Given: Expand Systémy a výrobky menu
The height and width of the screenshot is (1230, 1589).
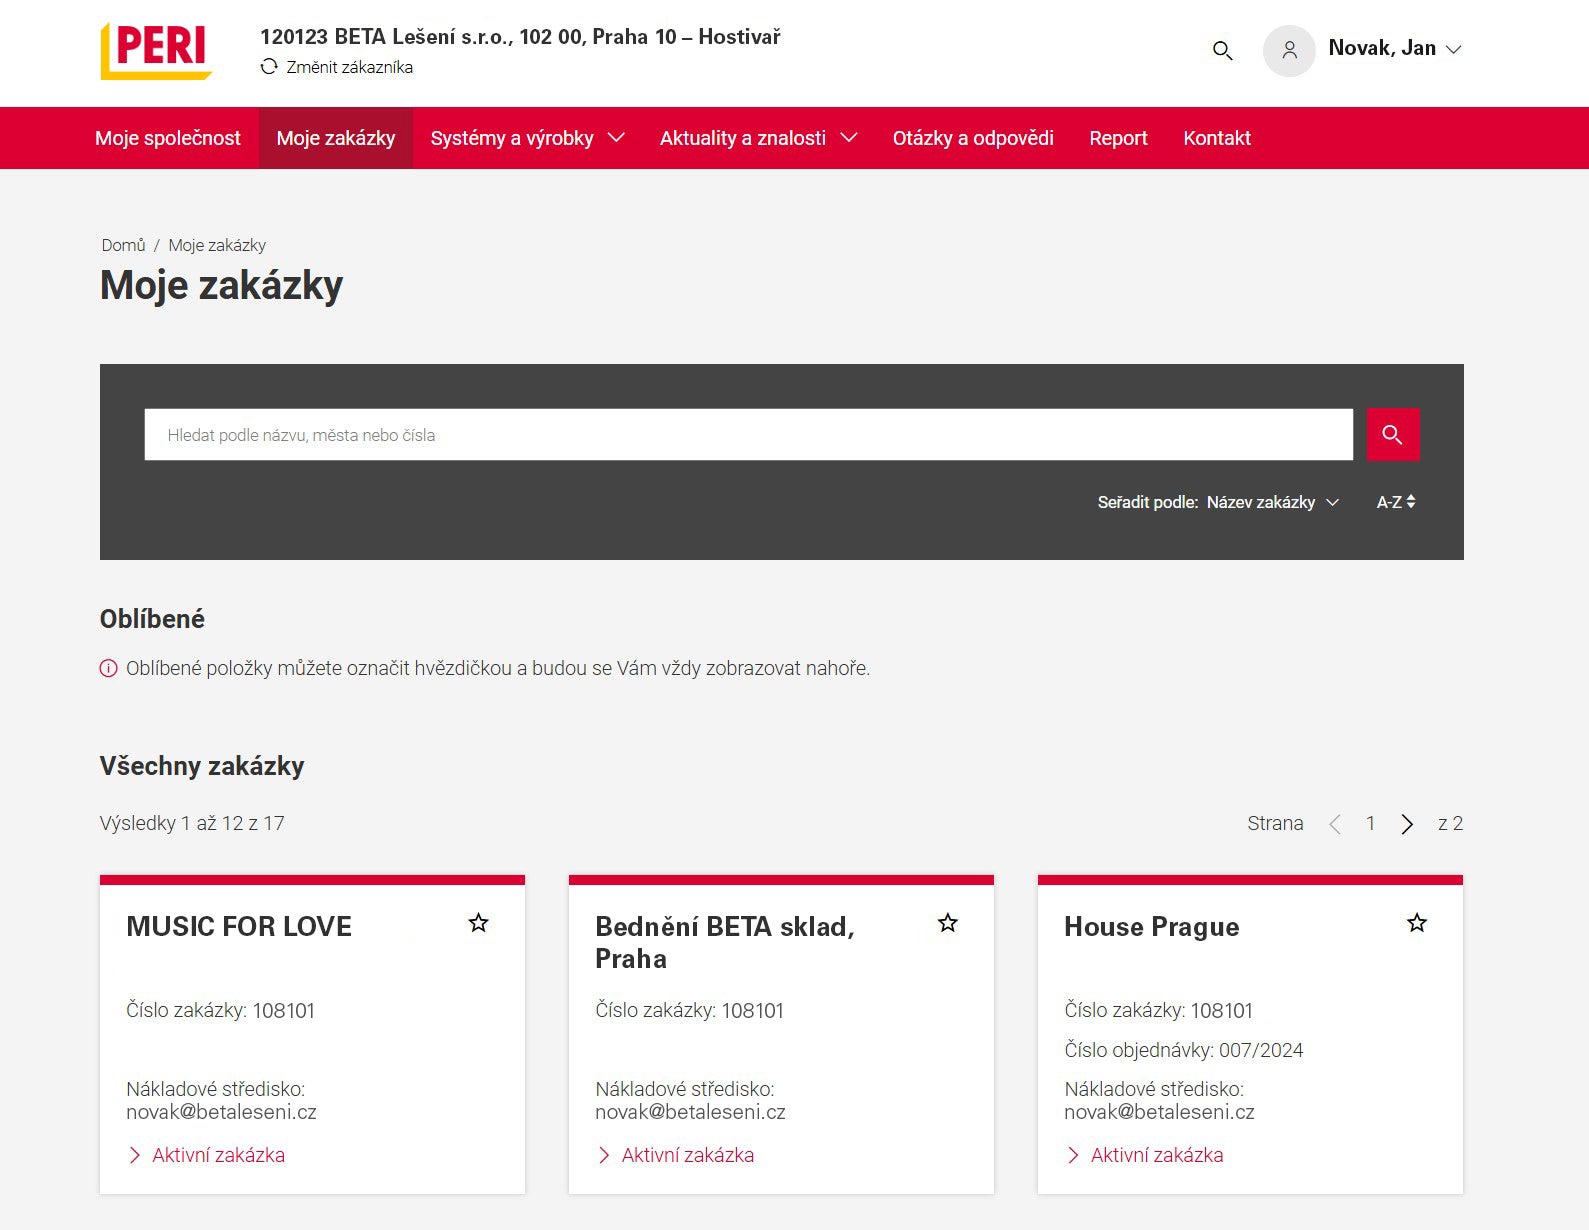Looking at the screenshot, I should 527,138.
